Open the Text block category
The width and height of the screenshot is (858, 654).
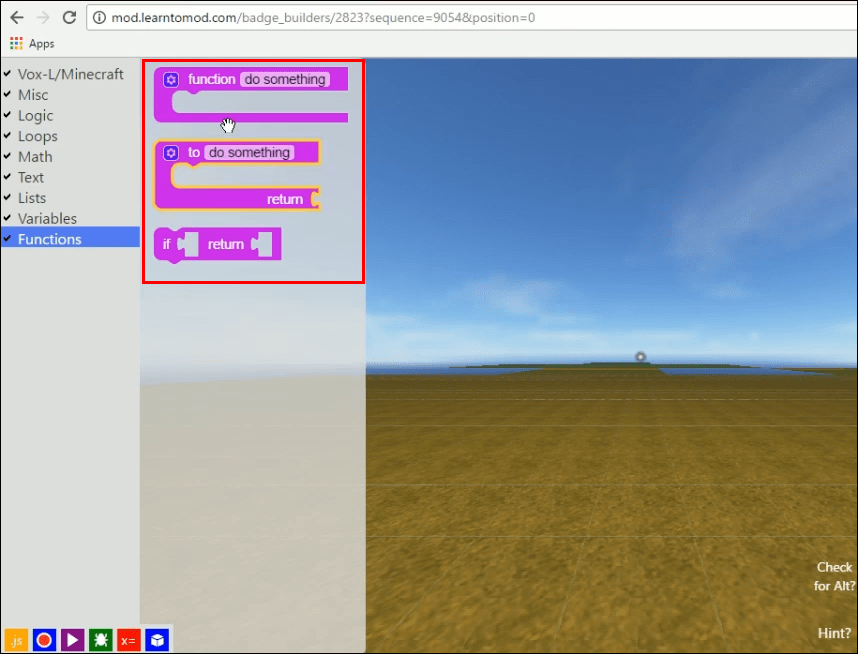31,177
